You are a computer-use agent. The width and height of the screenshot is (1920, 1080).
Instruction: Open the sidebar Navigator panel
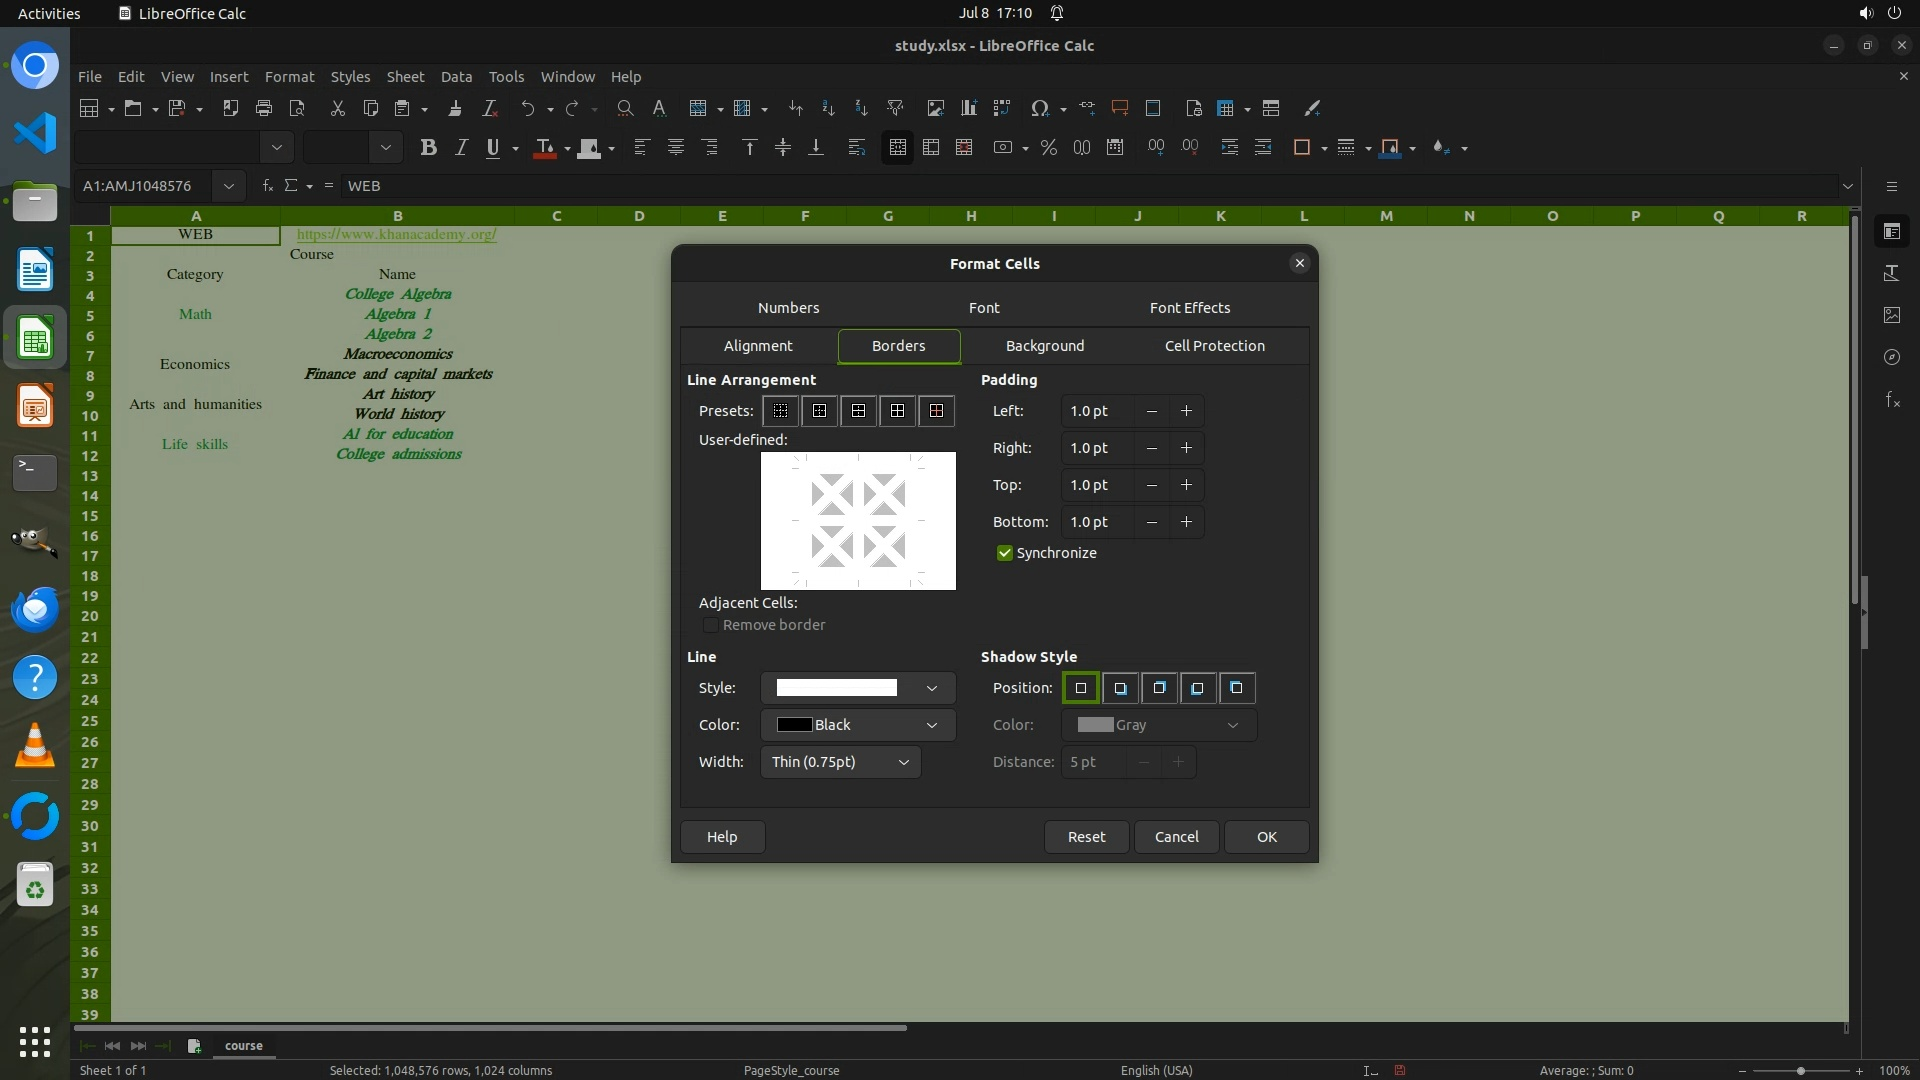click(x=1892, y=357)
